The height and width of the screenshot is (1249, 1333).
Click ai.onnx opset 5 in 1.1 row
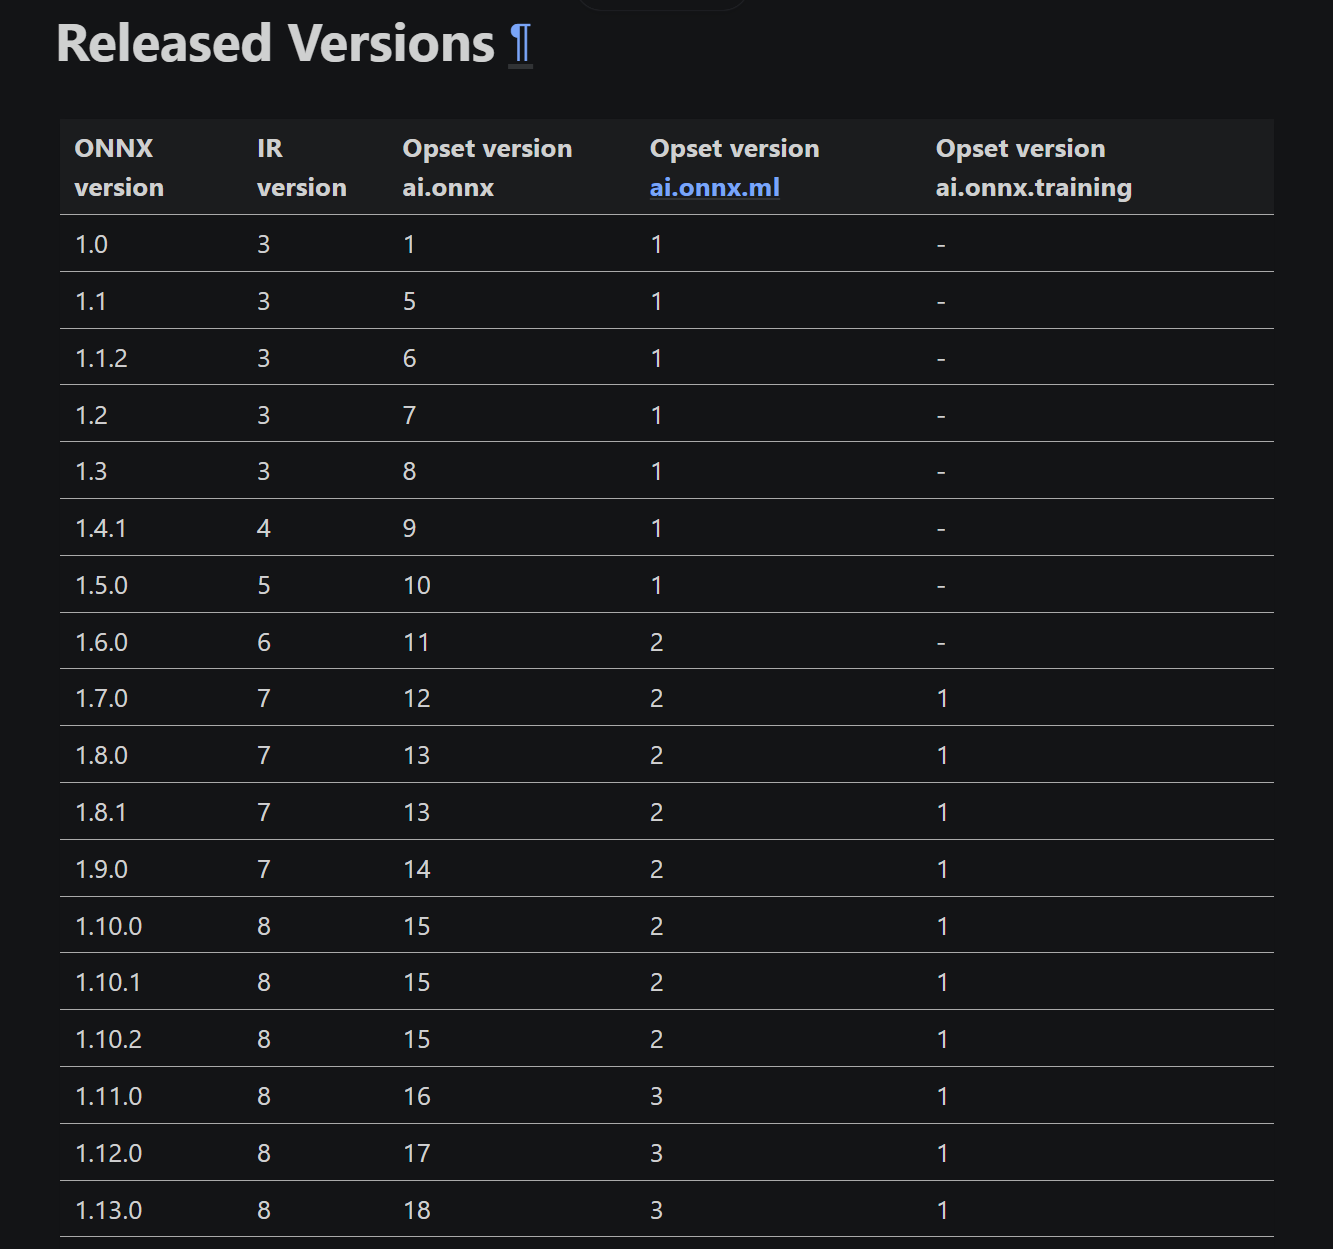tap(409, 301)
